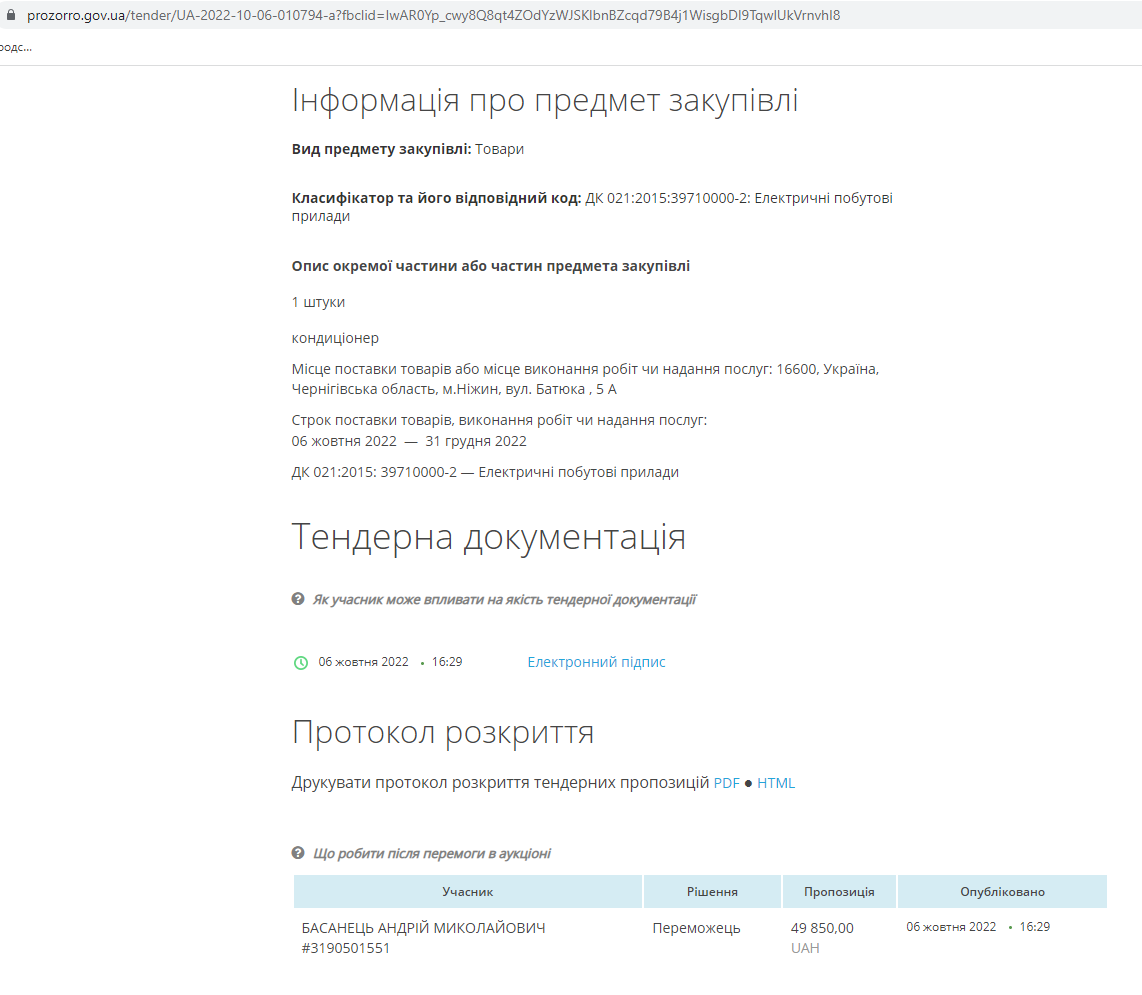1142x995 pixels.
Task: Click the 49 850,00 UAH proposal amount
Action: click(x=822, y=928)
